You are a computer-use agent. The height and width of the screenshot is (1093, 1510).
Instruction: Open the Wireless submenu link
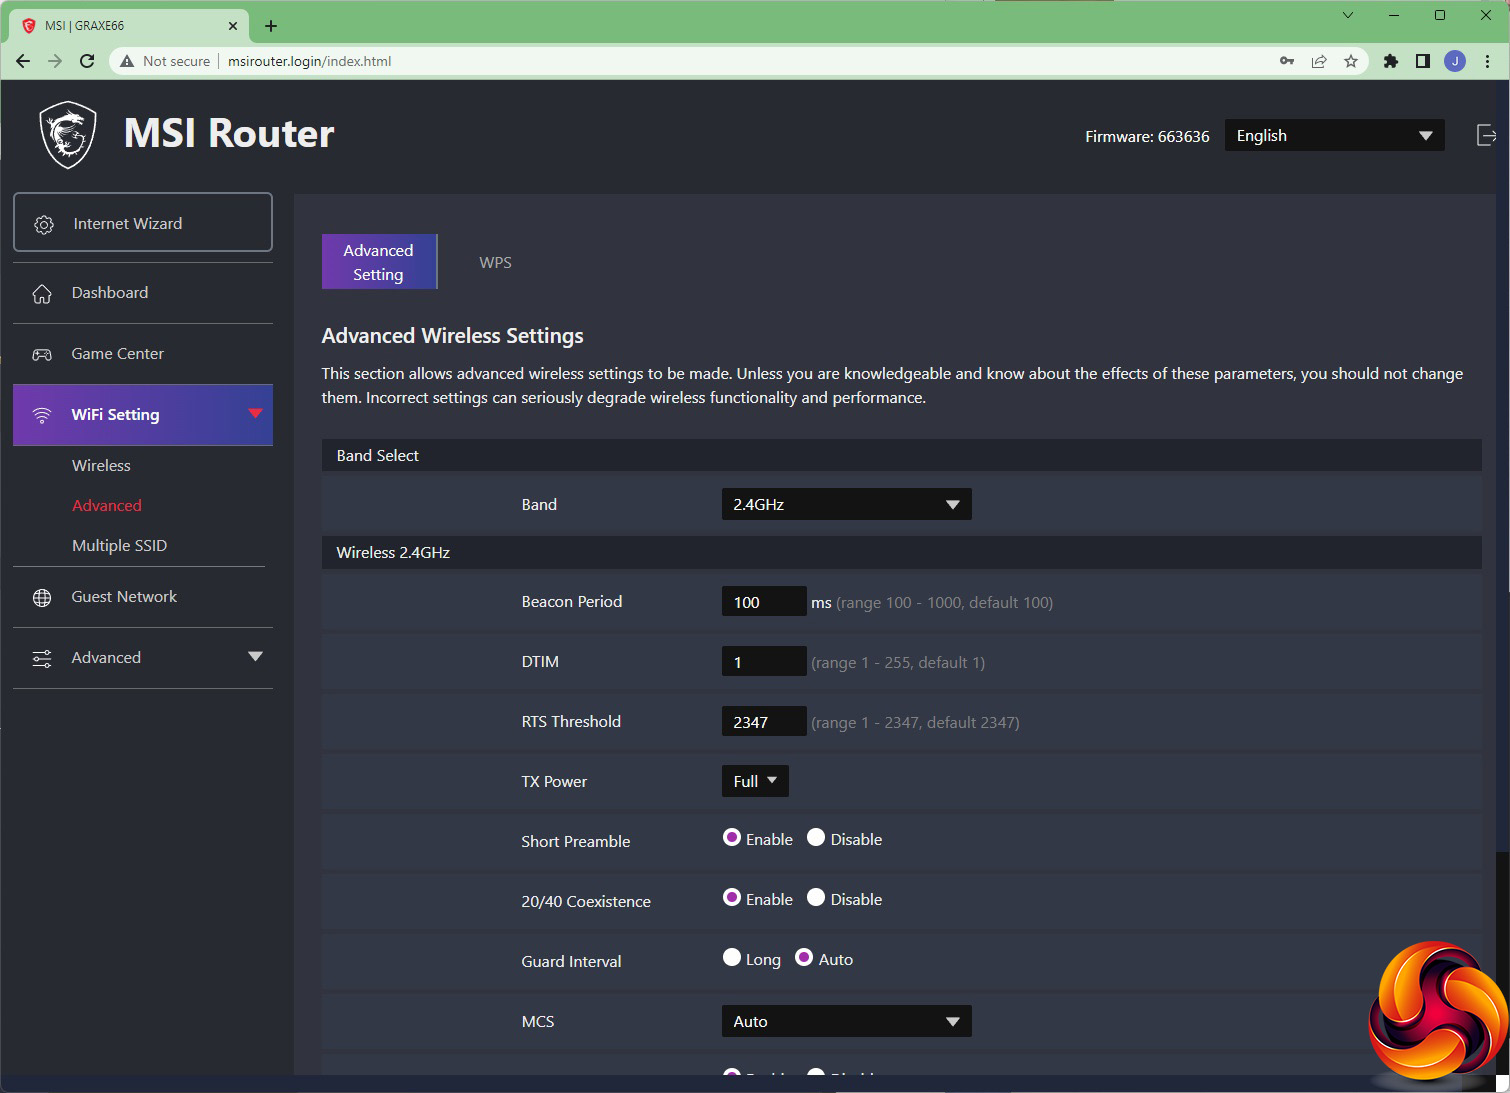[101, 466]
